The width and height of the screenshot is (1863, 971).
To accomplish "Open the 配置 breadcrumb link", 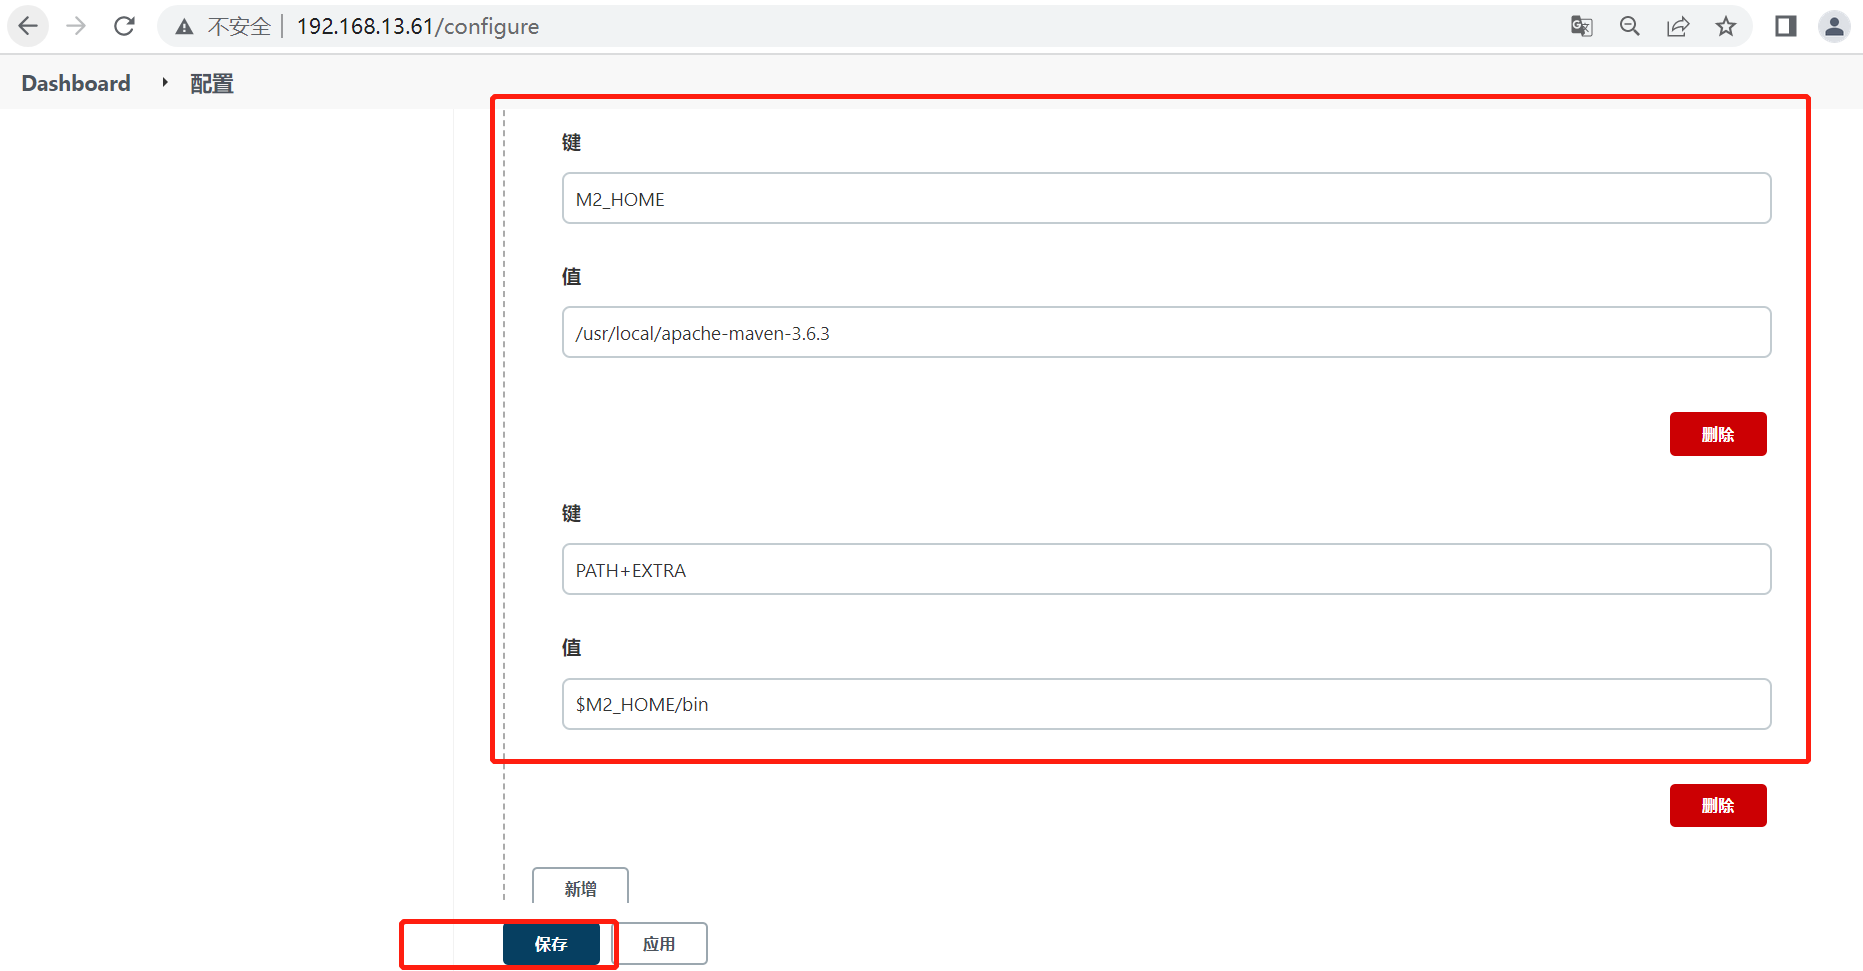I will coord(212,84).
